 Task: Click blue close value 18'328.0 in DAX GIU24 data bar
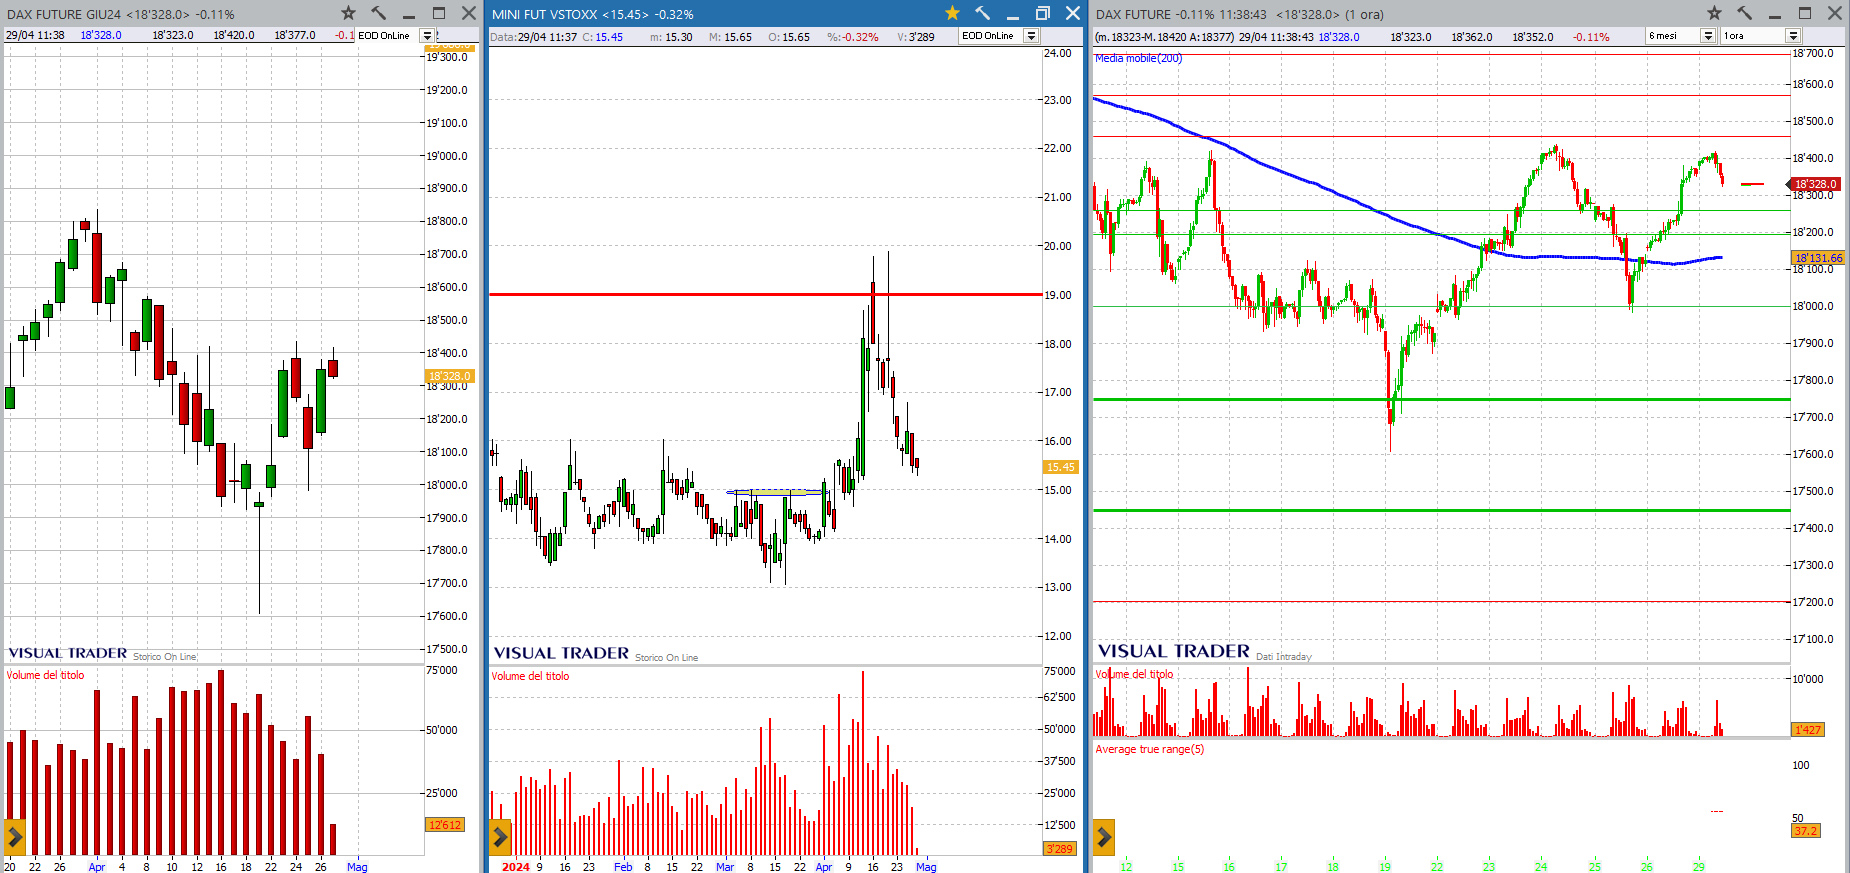(101, 35)
